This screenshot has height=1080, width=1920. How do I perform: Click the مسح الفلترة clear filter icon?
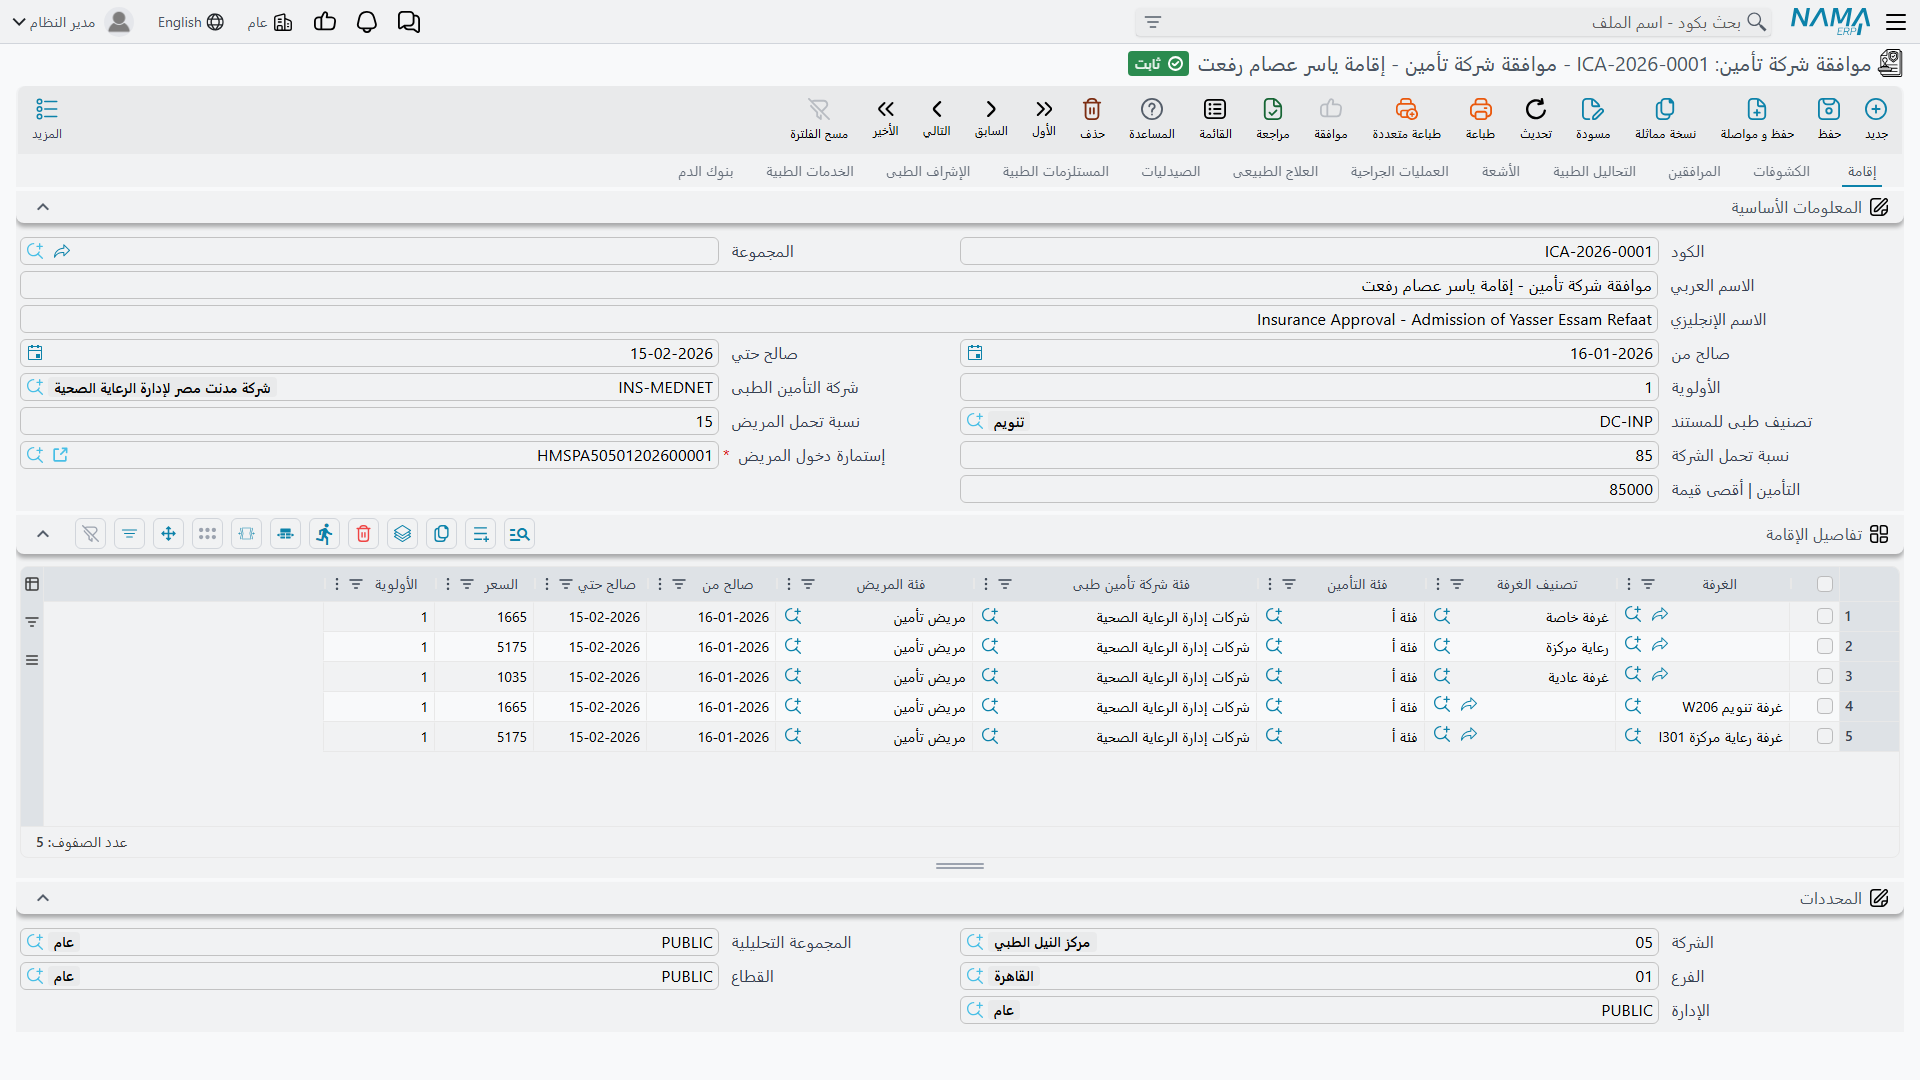coord(819,109)
